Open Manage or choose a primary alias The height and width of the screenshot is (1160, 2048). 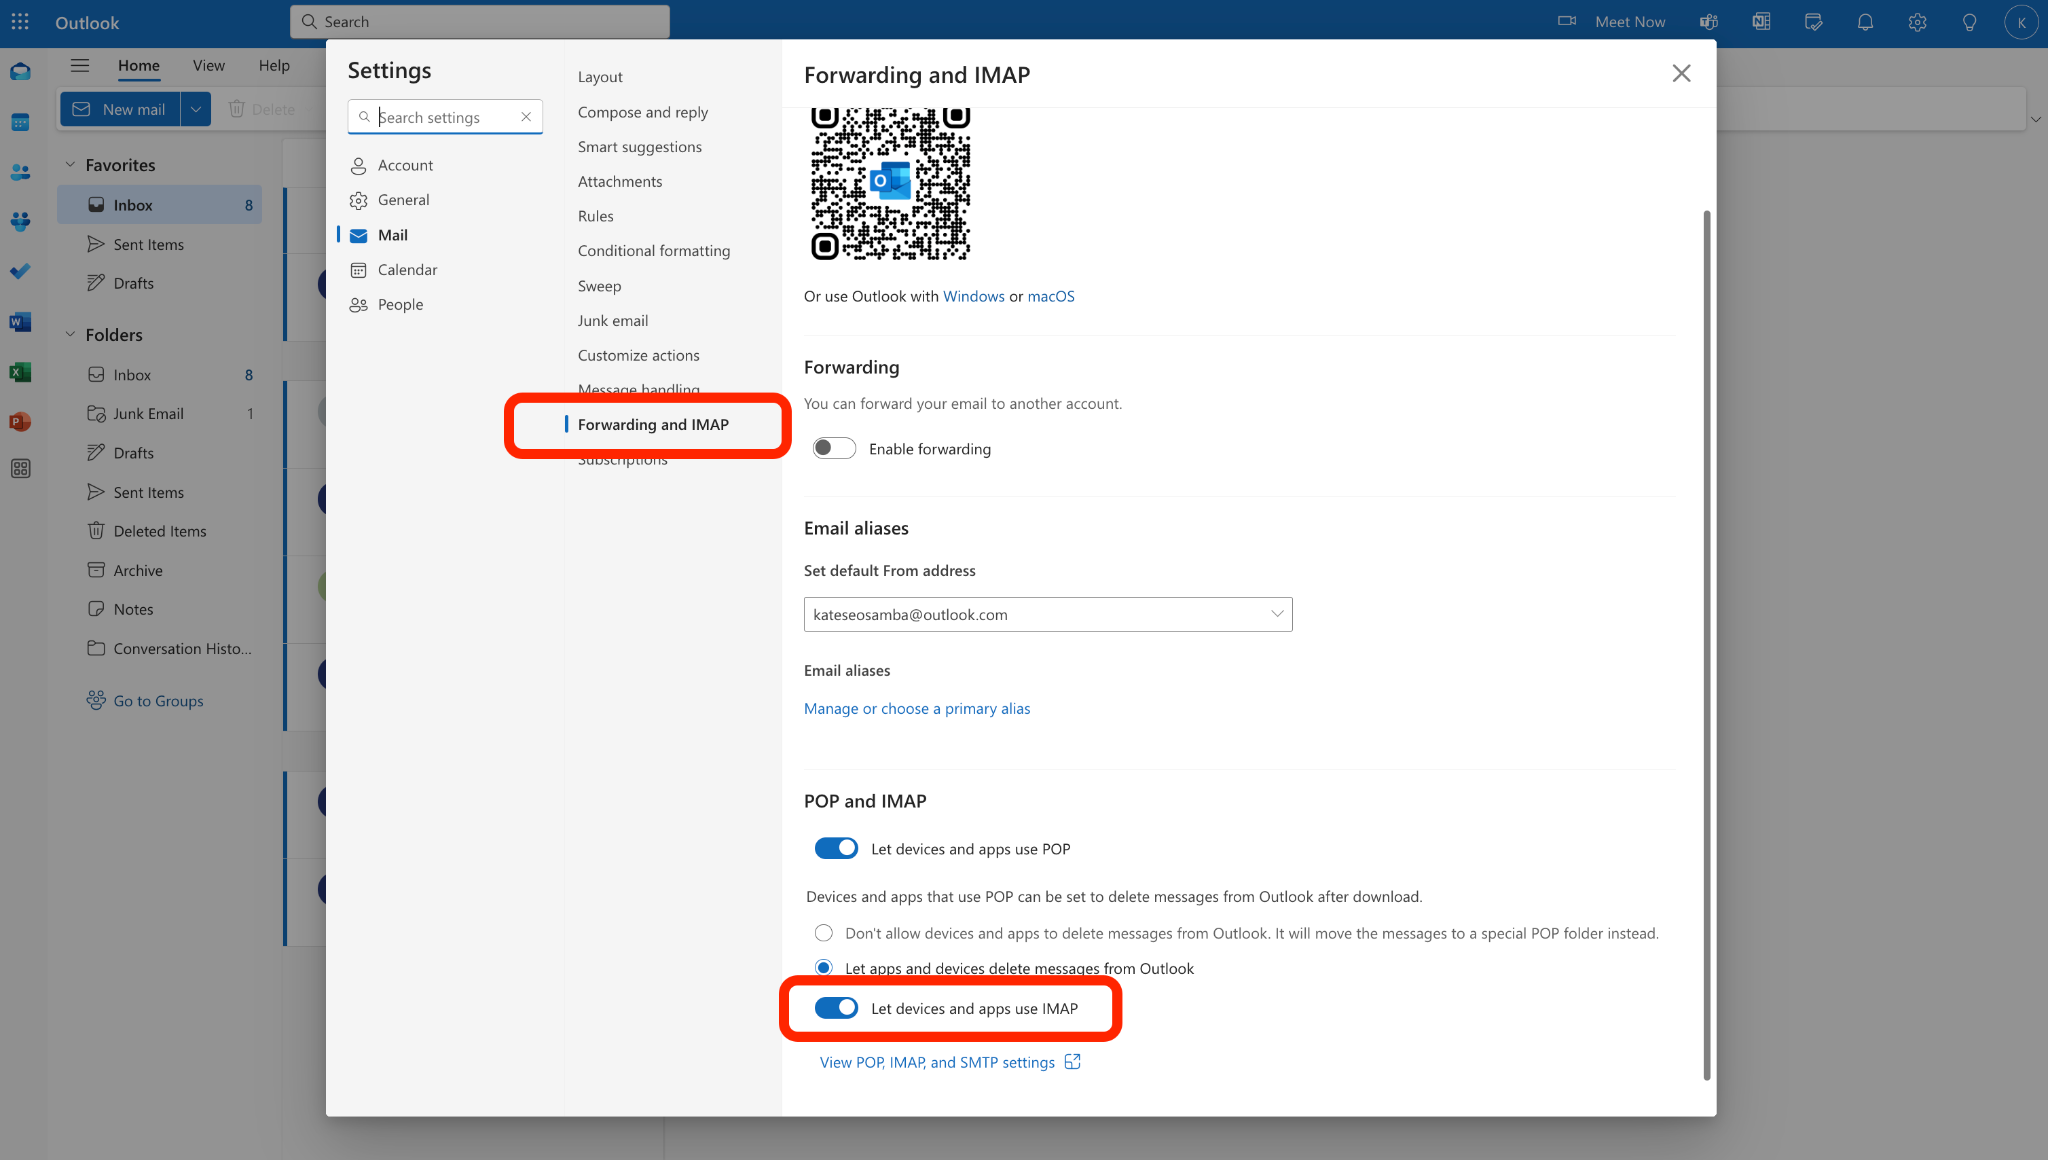917,708
